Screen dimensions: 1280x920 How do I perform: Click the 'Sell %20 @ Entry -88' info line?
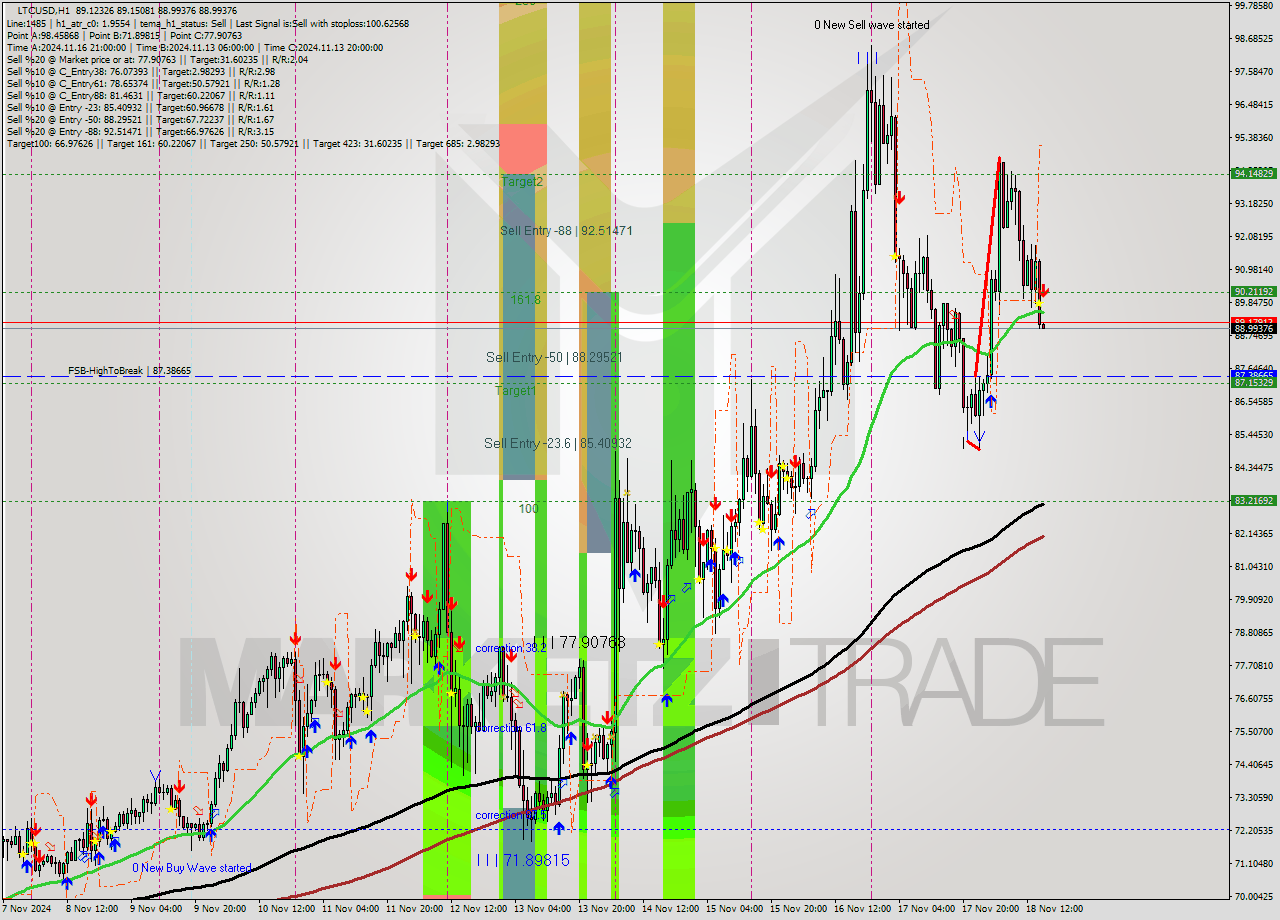coord(140,132)
